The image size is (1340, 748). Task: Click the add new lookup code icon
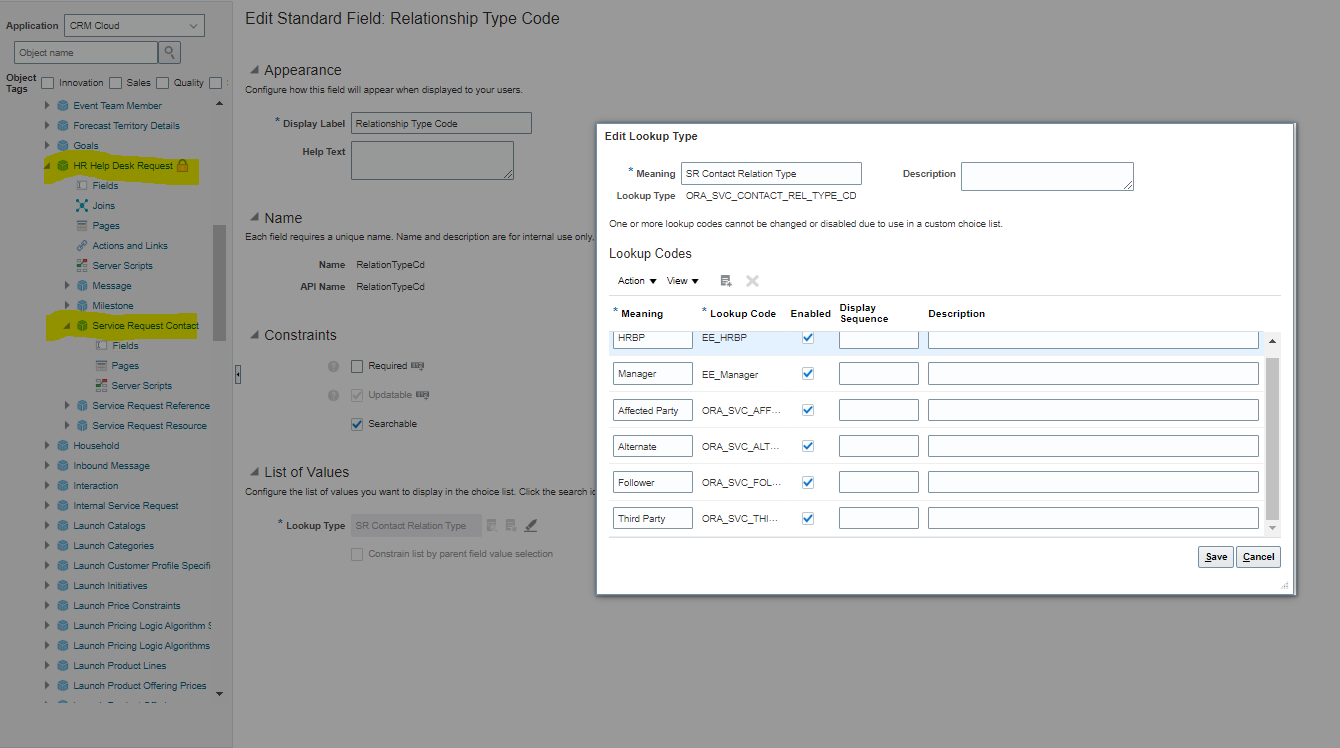[x=726, y=281]
